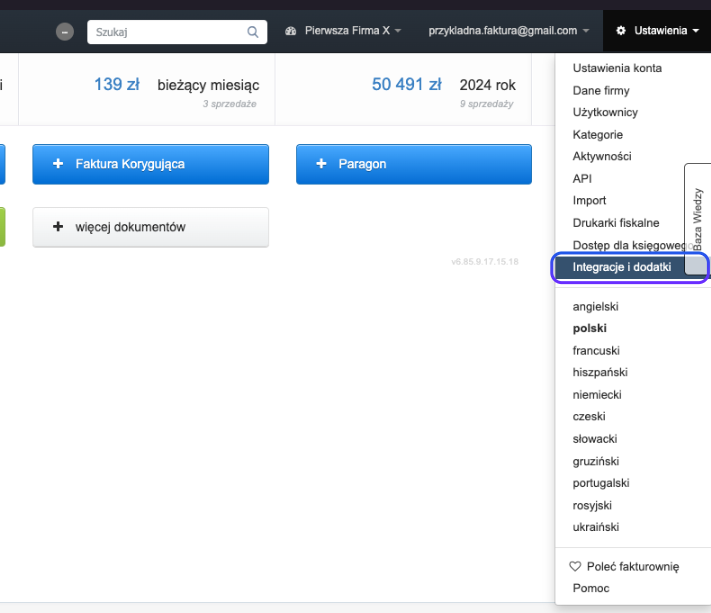Click the heart icon beside Poleć fakturownię
This screenshot has height=613, width=711.
coord(575,566)
